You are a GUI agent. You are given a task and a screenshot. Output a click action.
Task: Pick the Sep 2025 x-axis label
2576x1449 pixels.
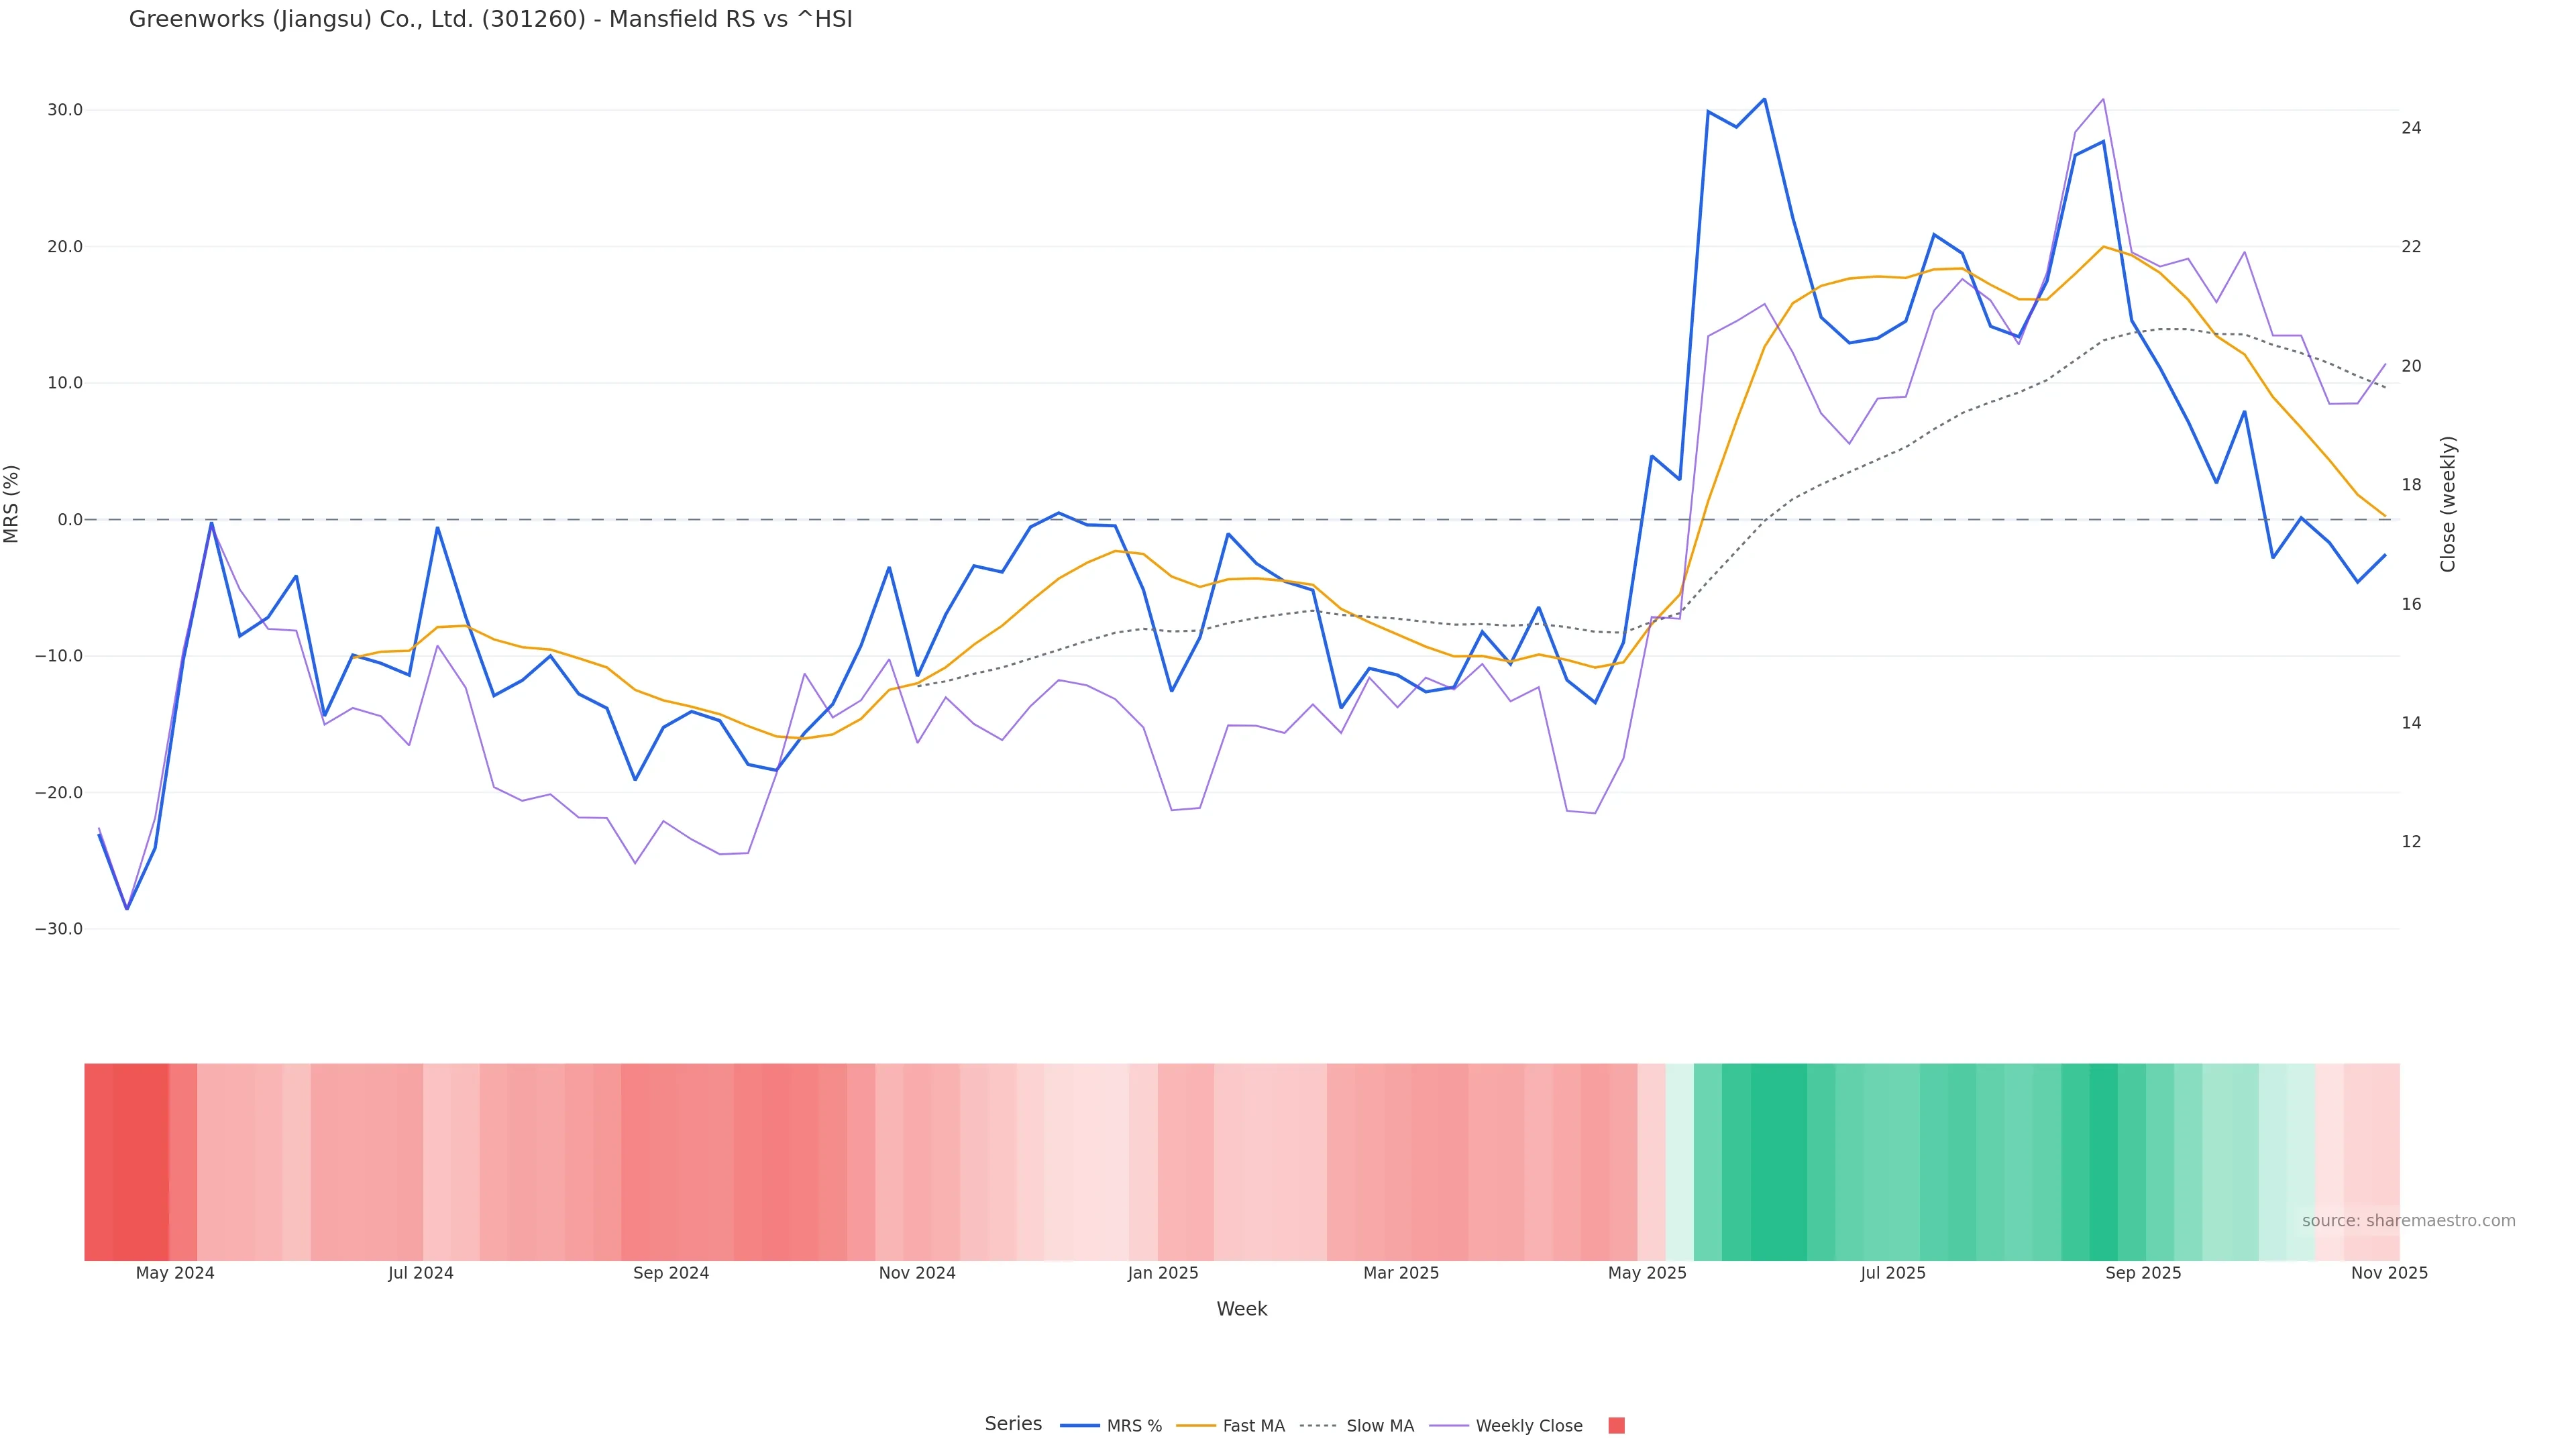[x=2143, y=1273]
